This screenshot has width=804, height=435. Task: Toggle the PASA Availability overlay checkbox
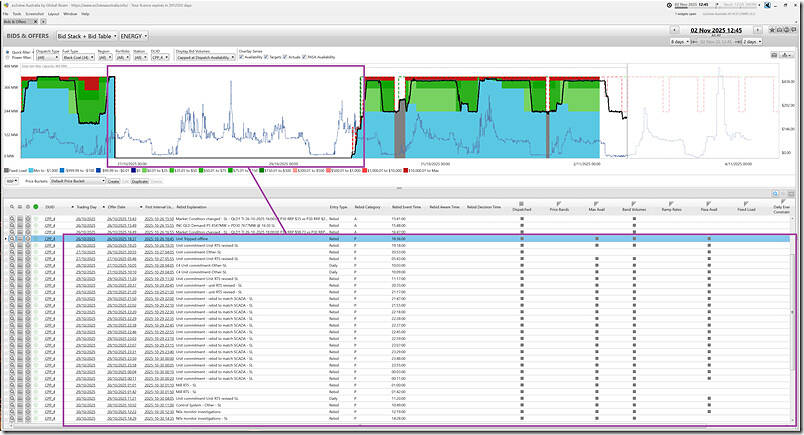(x=305, y=57)
